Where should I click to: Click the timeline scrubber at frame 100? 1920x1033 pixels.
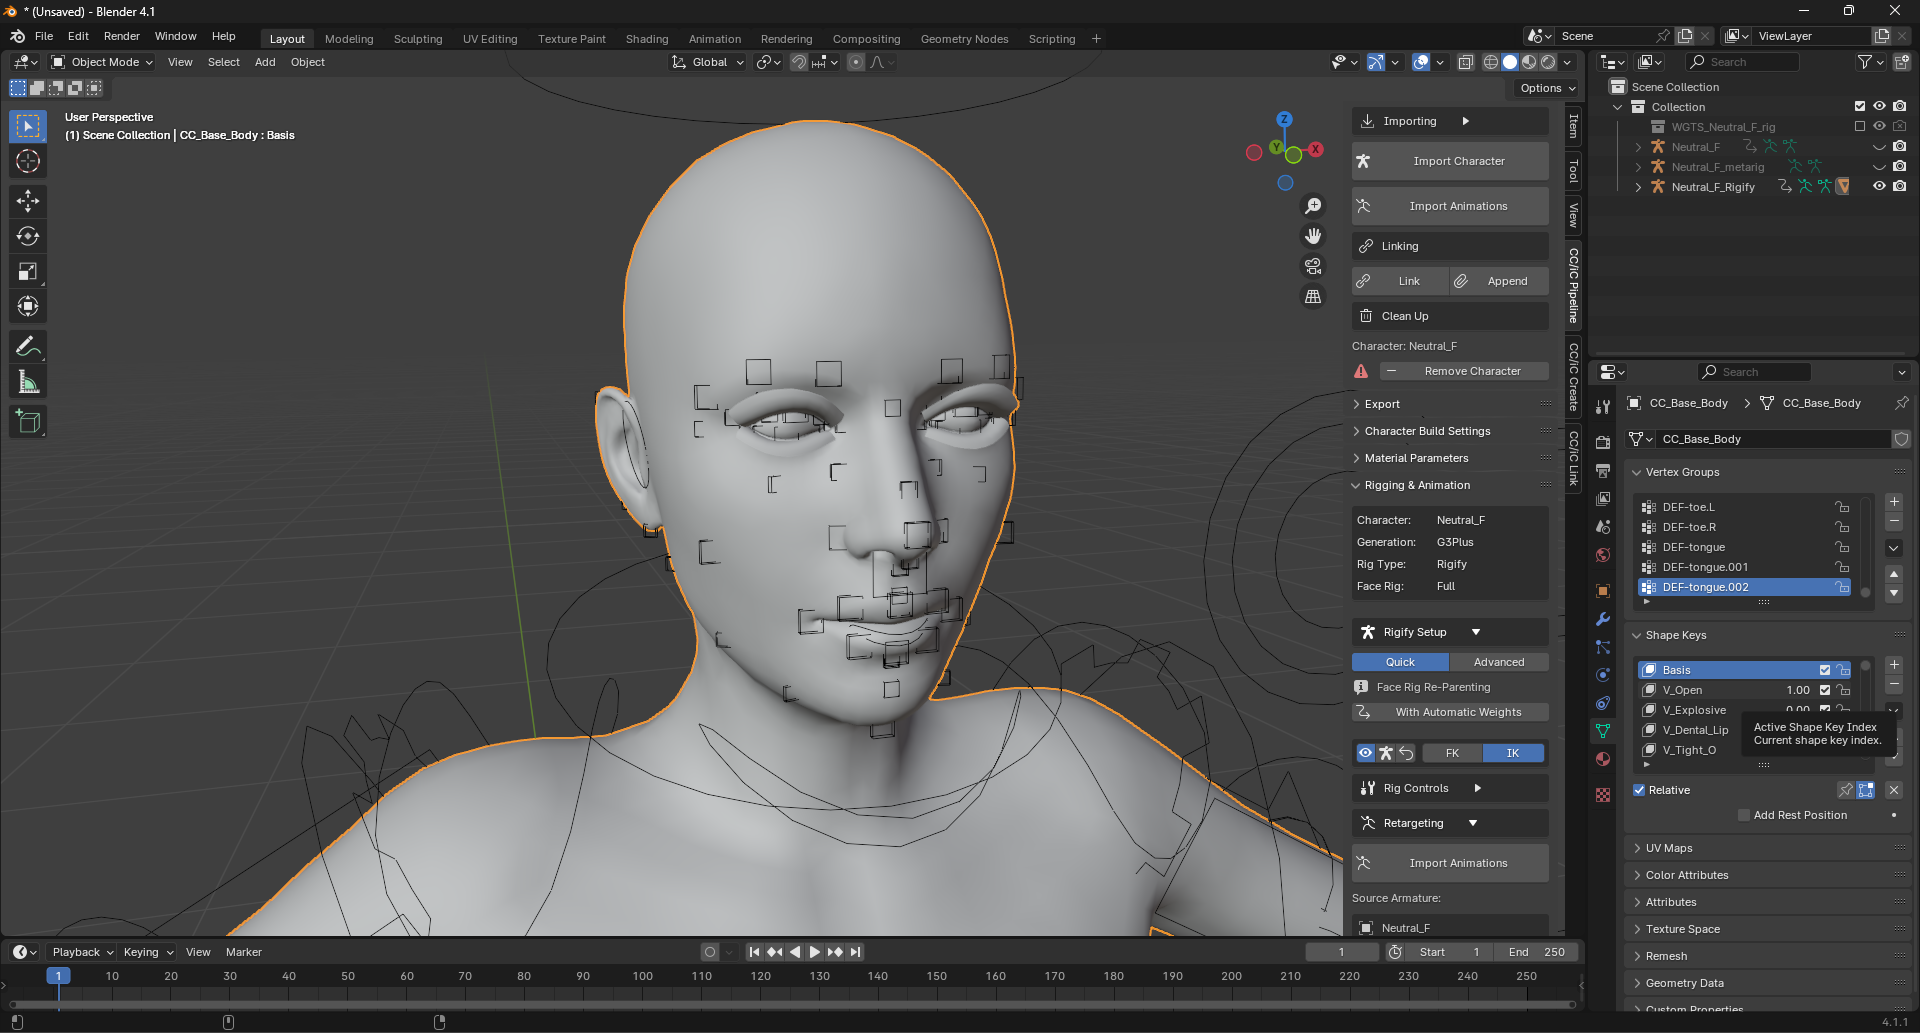pyautogui.click(x=643, y=976)
